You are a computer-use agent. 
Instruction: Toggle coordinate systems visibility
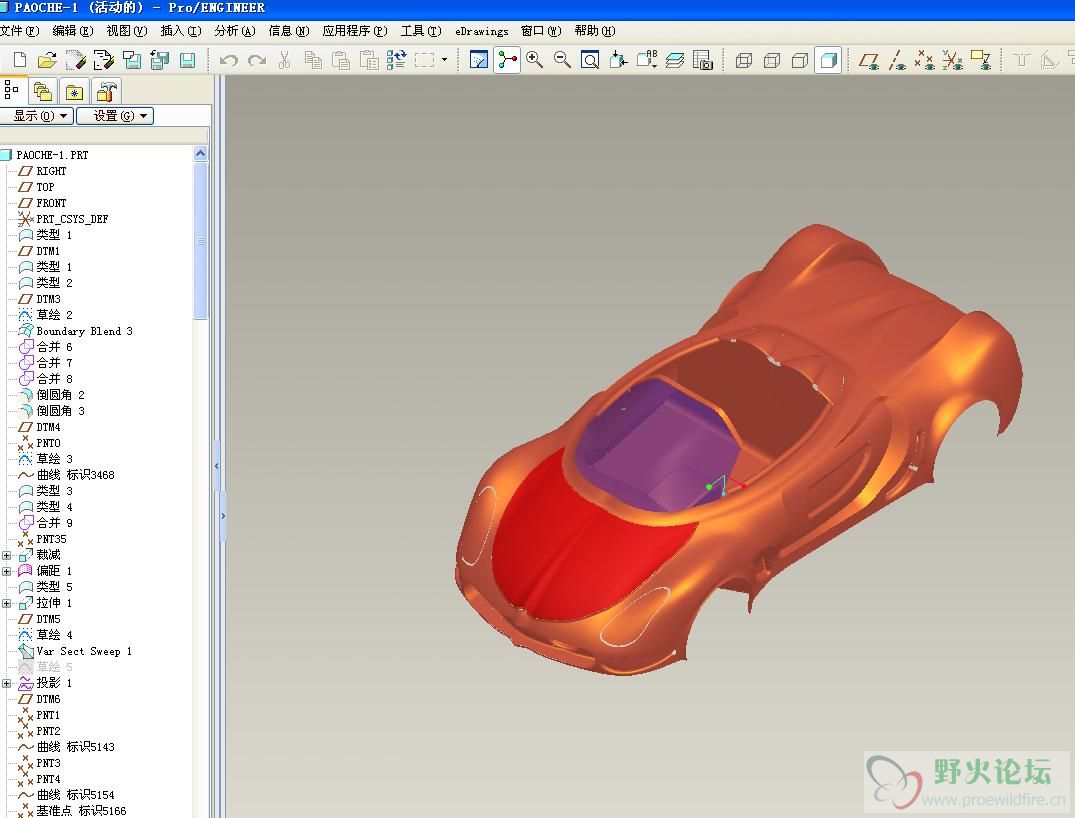tap(953, 60)
